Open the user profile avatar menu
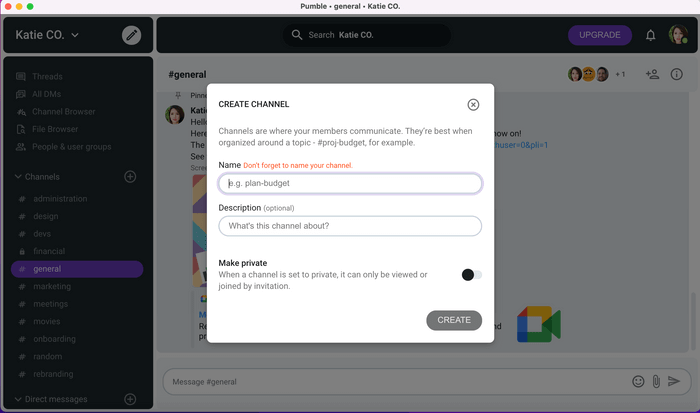The width and height of the screenshot is (700, 413). pyautogui.click(x=678, y=34)
